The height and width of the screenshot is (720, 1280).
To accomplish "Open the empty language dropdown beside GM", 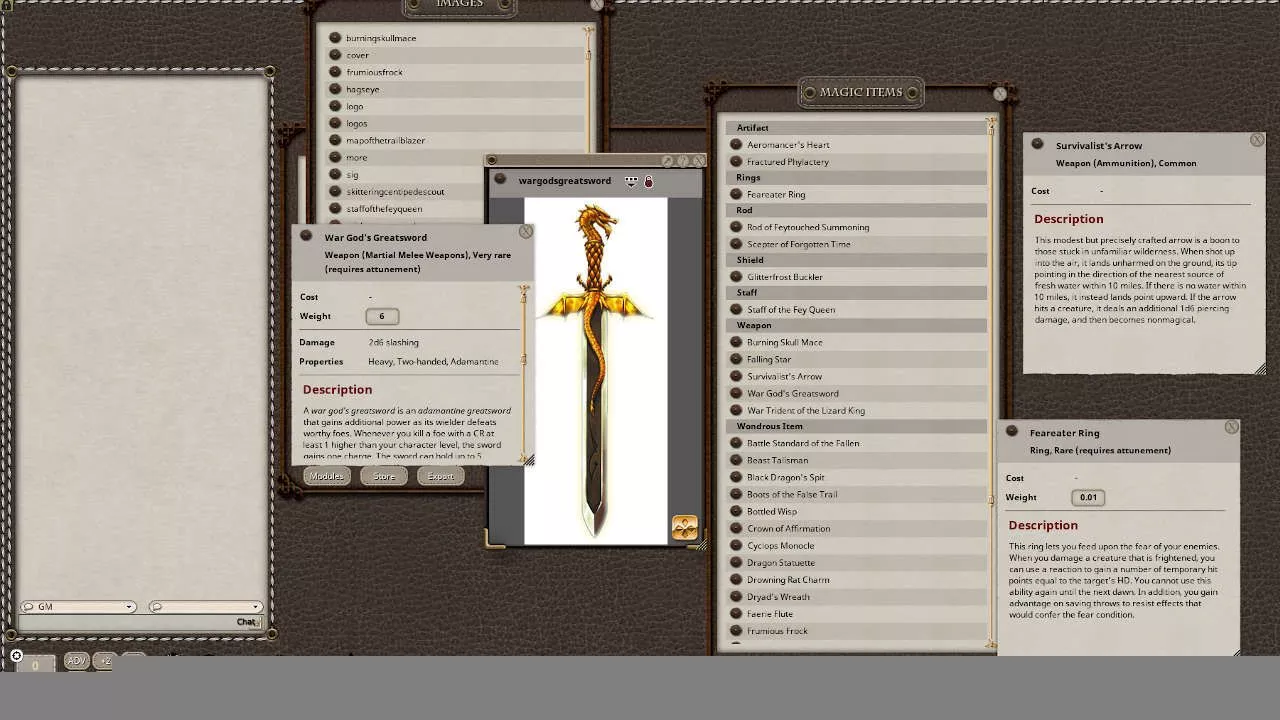I will [205, 607].
